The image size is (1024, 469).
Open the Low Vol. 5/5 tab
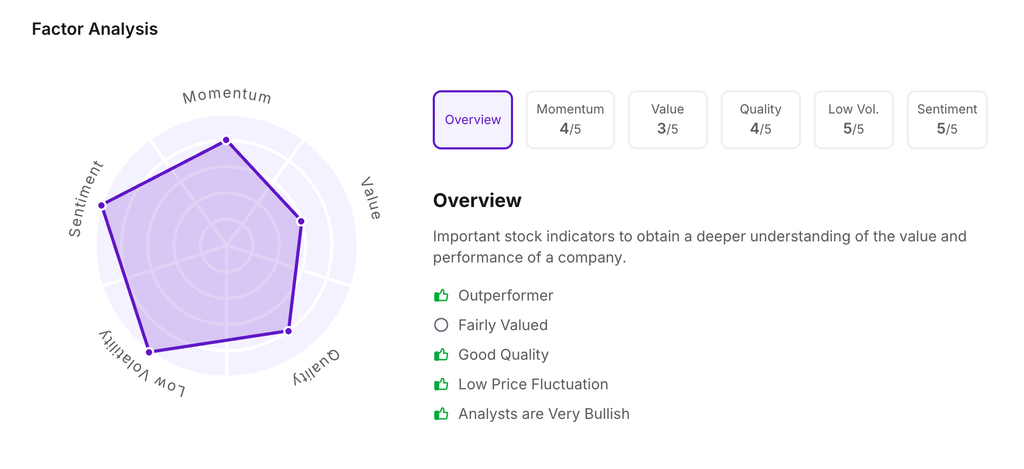[853, 120]
